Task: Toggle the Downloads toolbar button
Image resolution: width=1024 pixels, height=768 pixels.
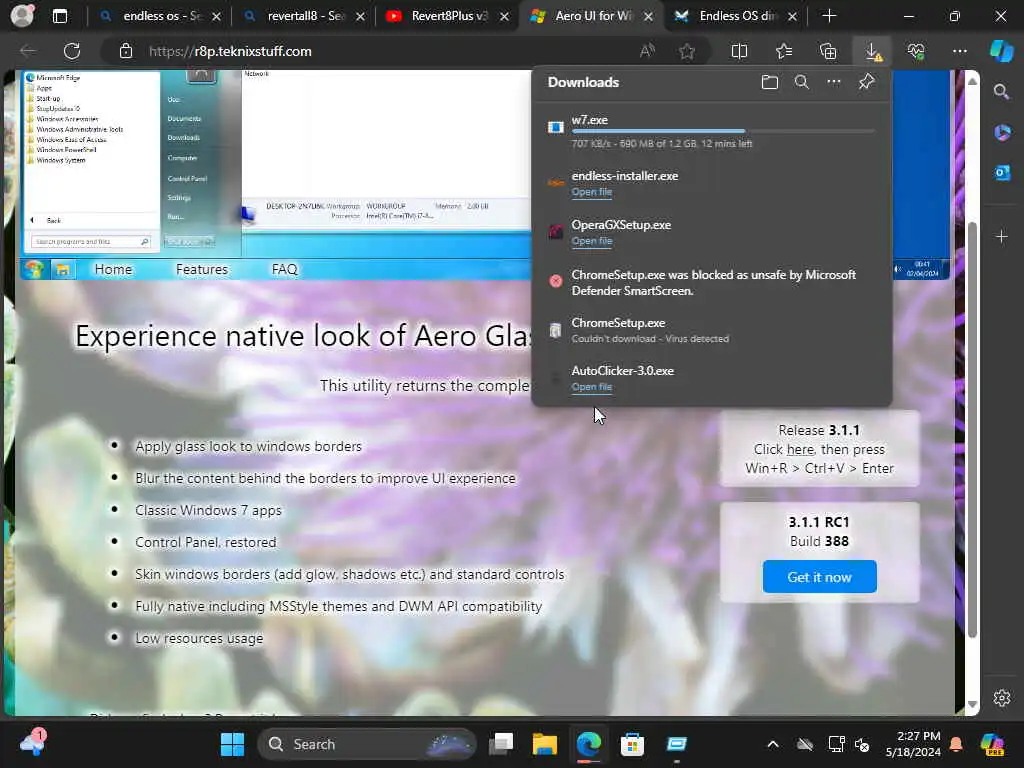Action: [x=872, y=51]
